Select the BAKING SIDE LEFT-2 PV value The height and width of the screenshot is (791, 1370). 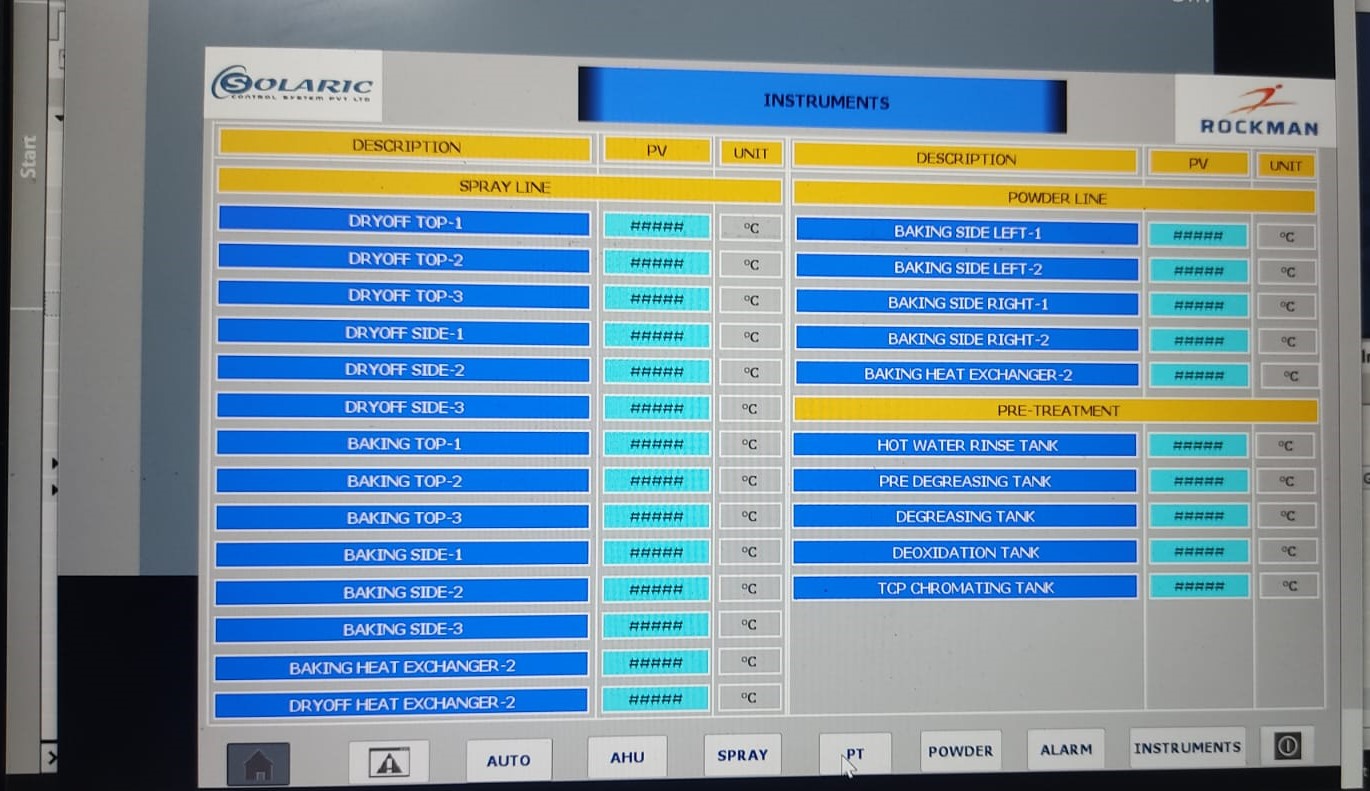(x=1198, y=271)
